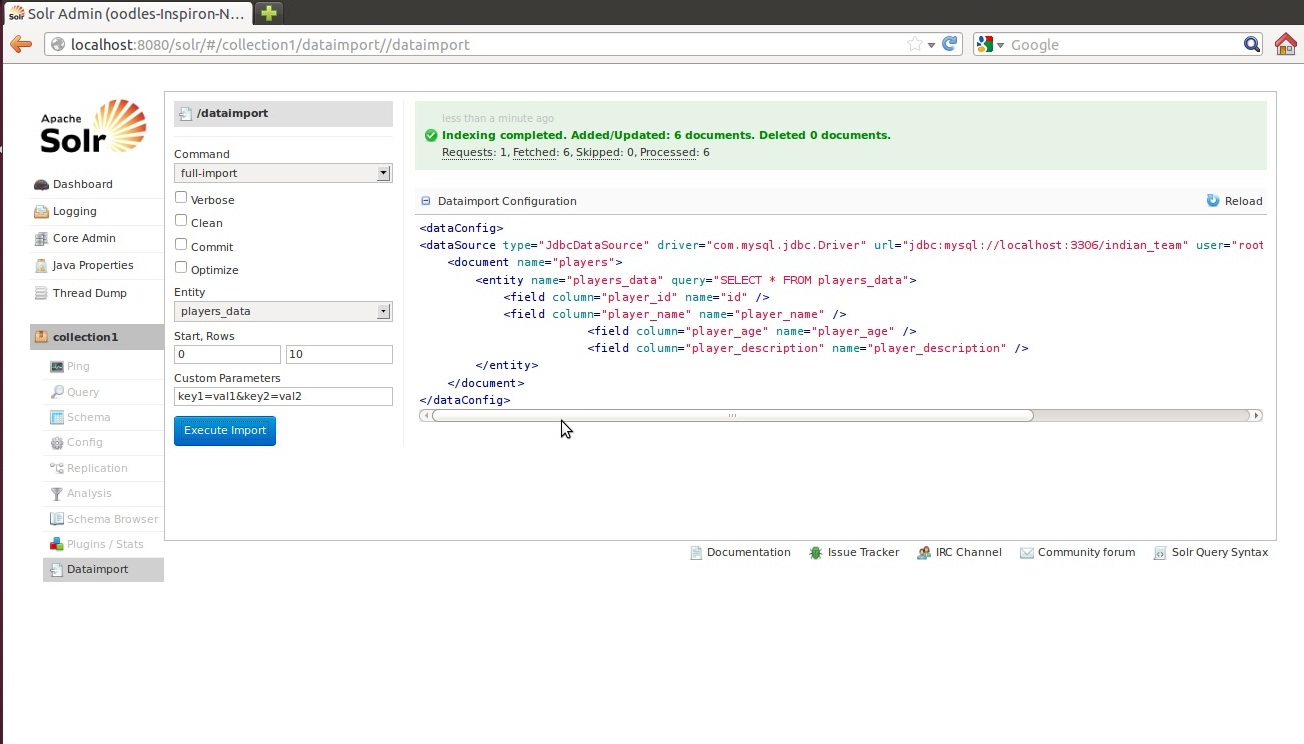Viewport: 1304px width, 744px height.
Task: Open the Command full-import dropdown
Action: (282, 173)
